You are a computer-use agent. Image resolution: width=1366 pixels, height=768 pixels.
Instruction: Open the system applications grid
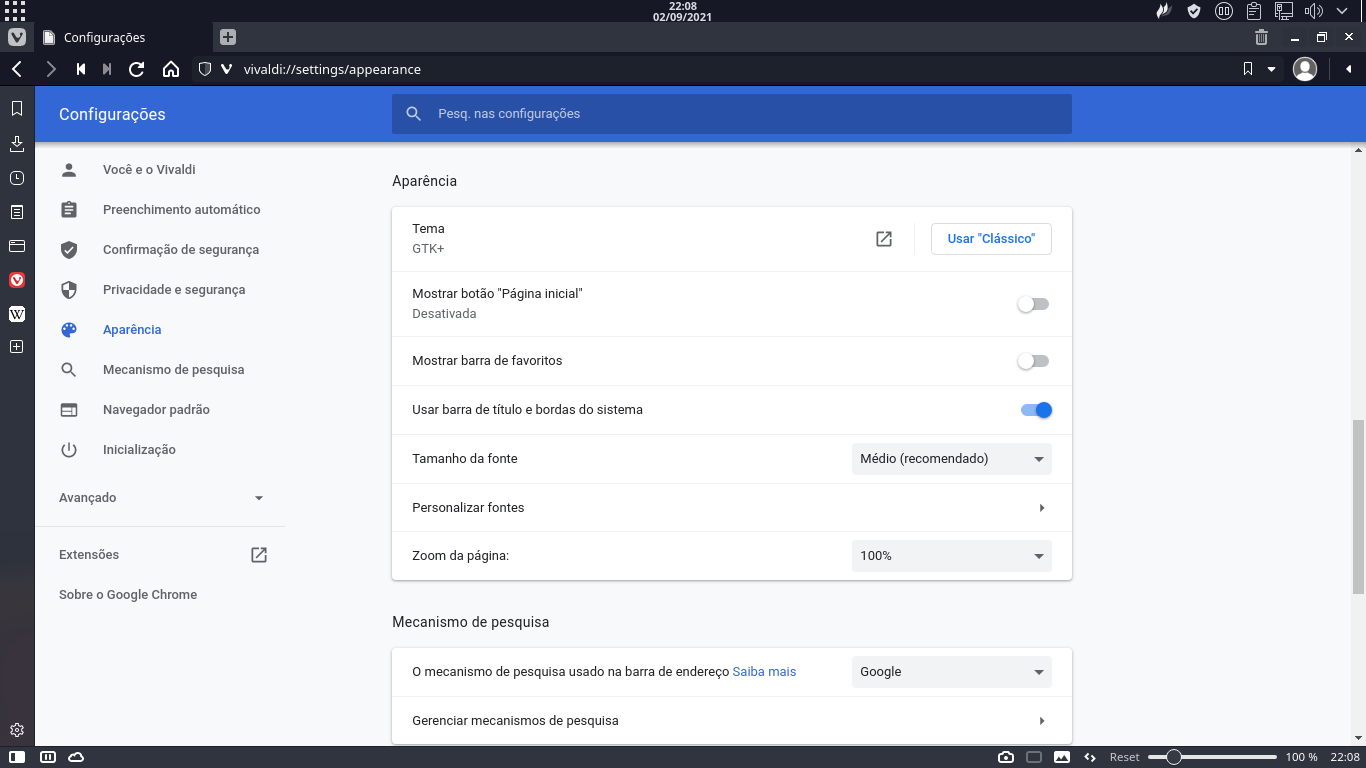point(15,11)
